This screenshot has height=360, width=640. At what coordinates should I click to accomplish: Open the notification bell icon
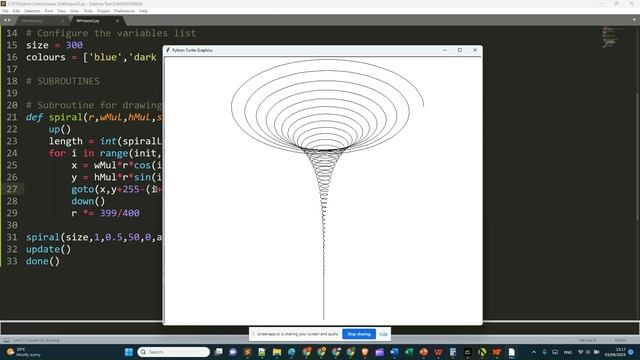tap(631, 352)
